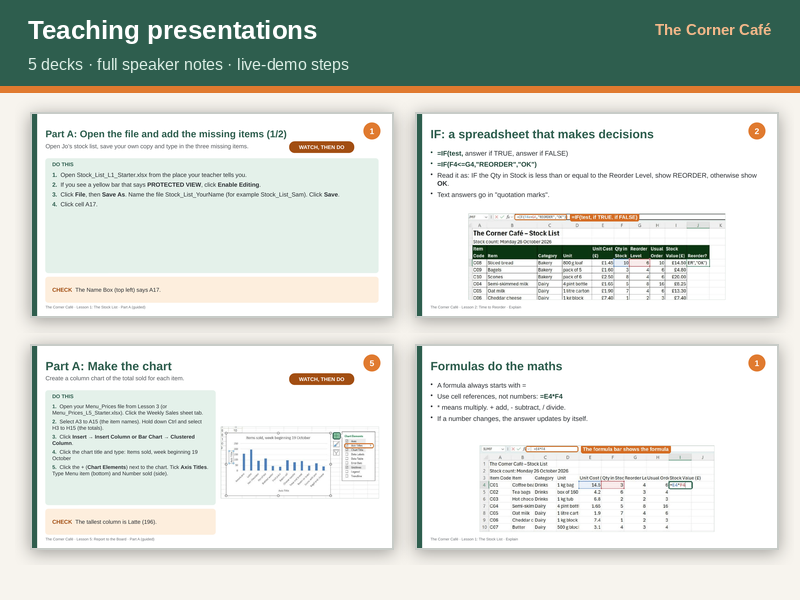Click the bullet "If a number changes, the answer updates by itself."
This screenshot has height=600, width=800.
(512, 419)
